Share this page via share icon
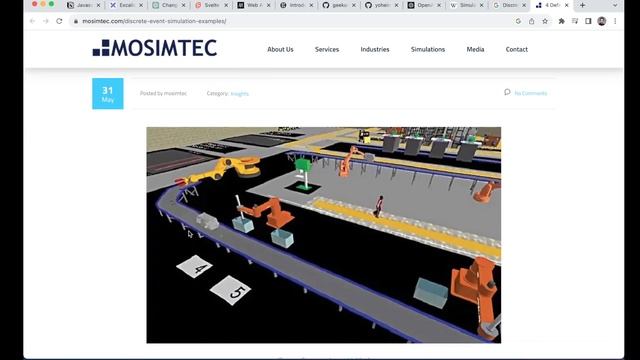The image size is (640, 360). pos(531,21)
